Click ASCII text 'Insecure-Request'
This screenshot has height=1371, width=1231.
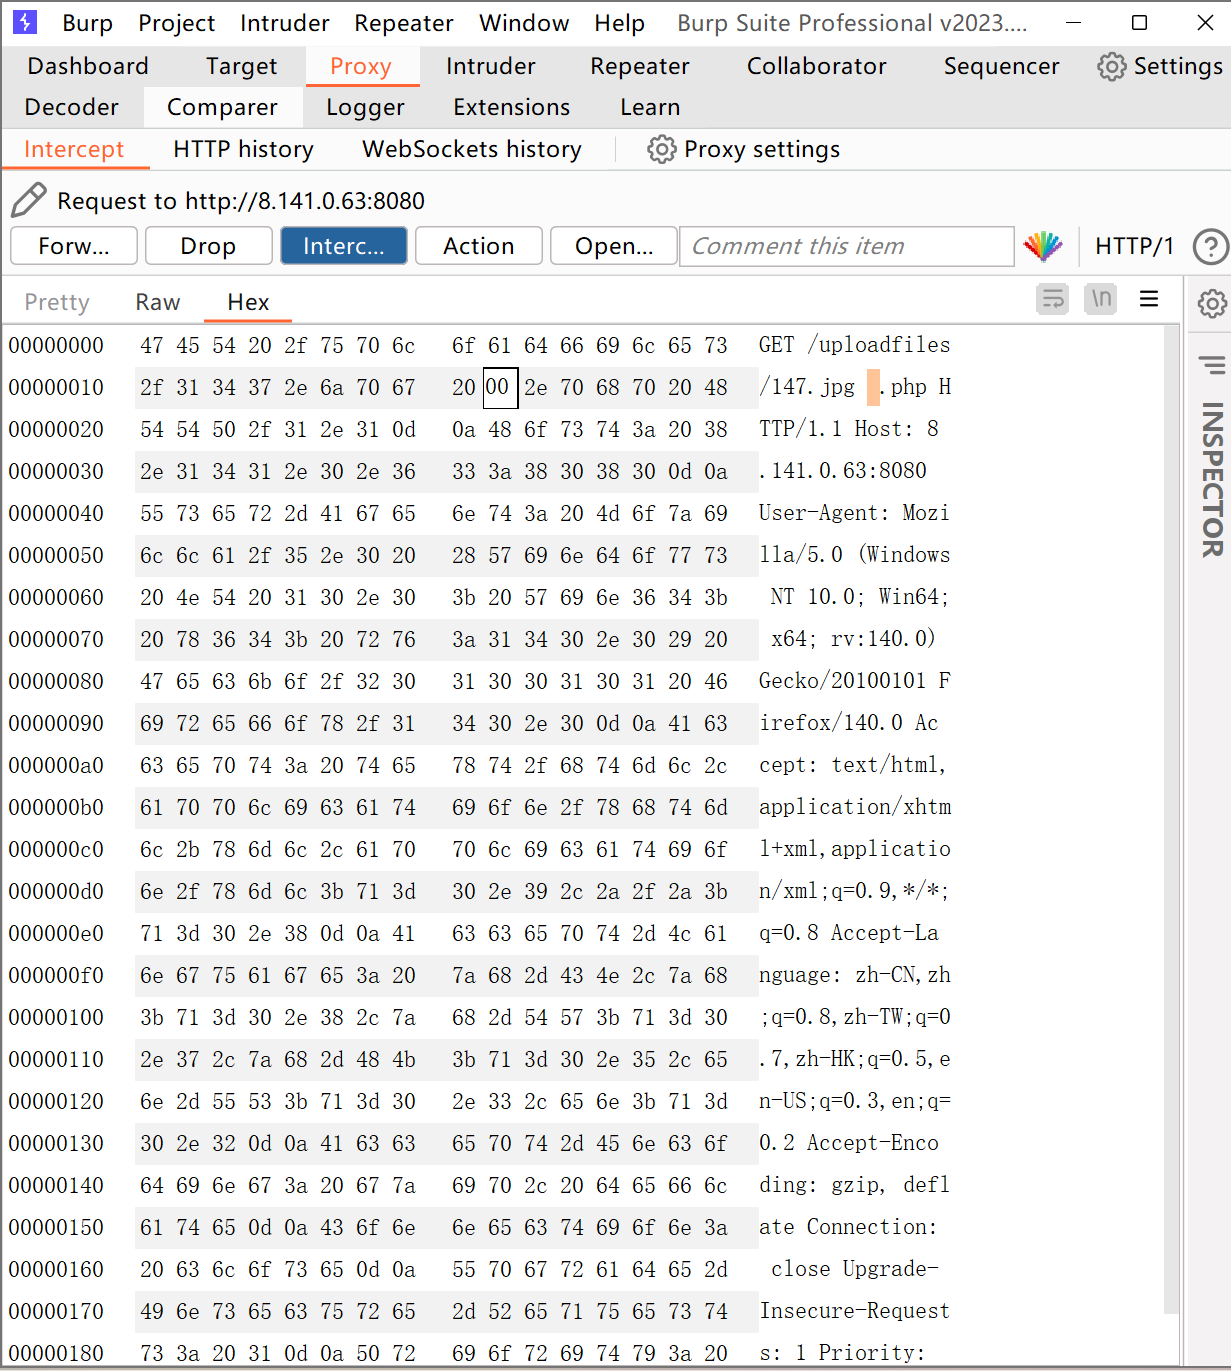coord(854,1311)
